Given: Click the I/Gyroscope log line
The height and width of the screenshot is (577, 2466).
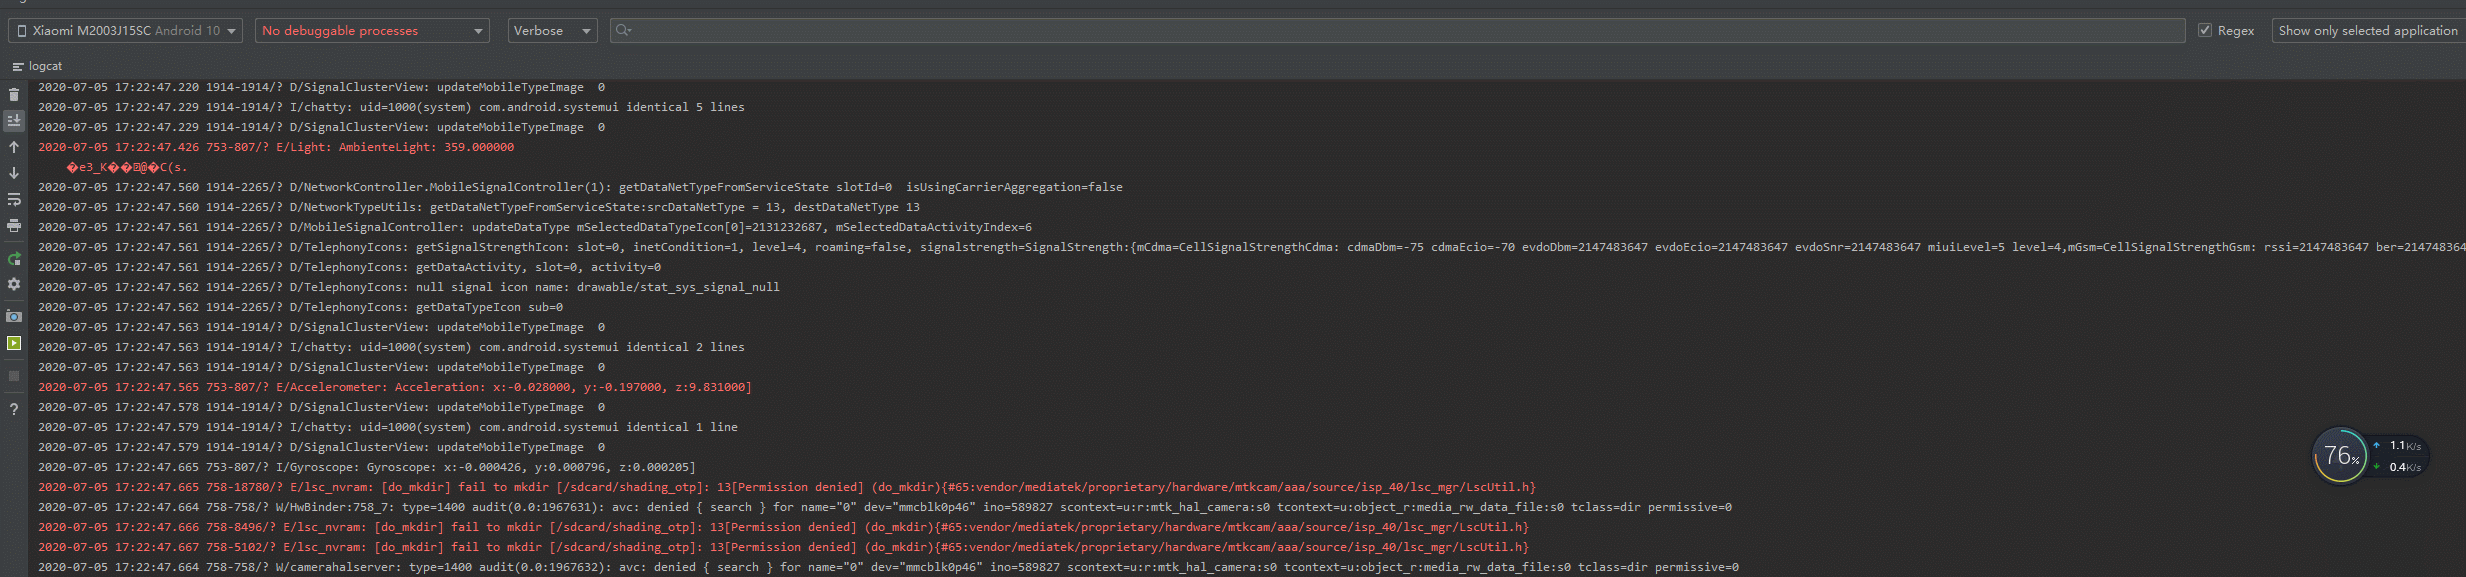Looking at the screenshot, I should click(x=367, y=467).
